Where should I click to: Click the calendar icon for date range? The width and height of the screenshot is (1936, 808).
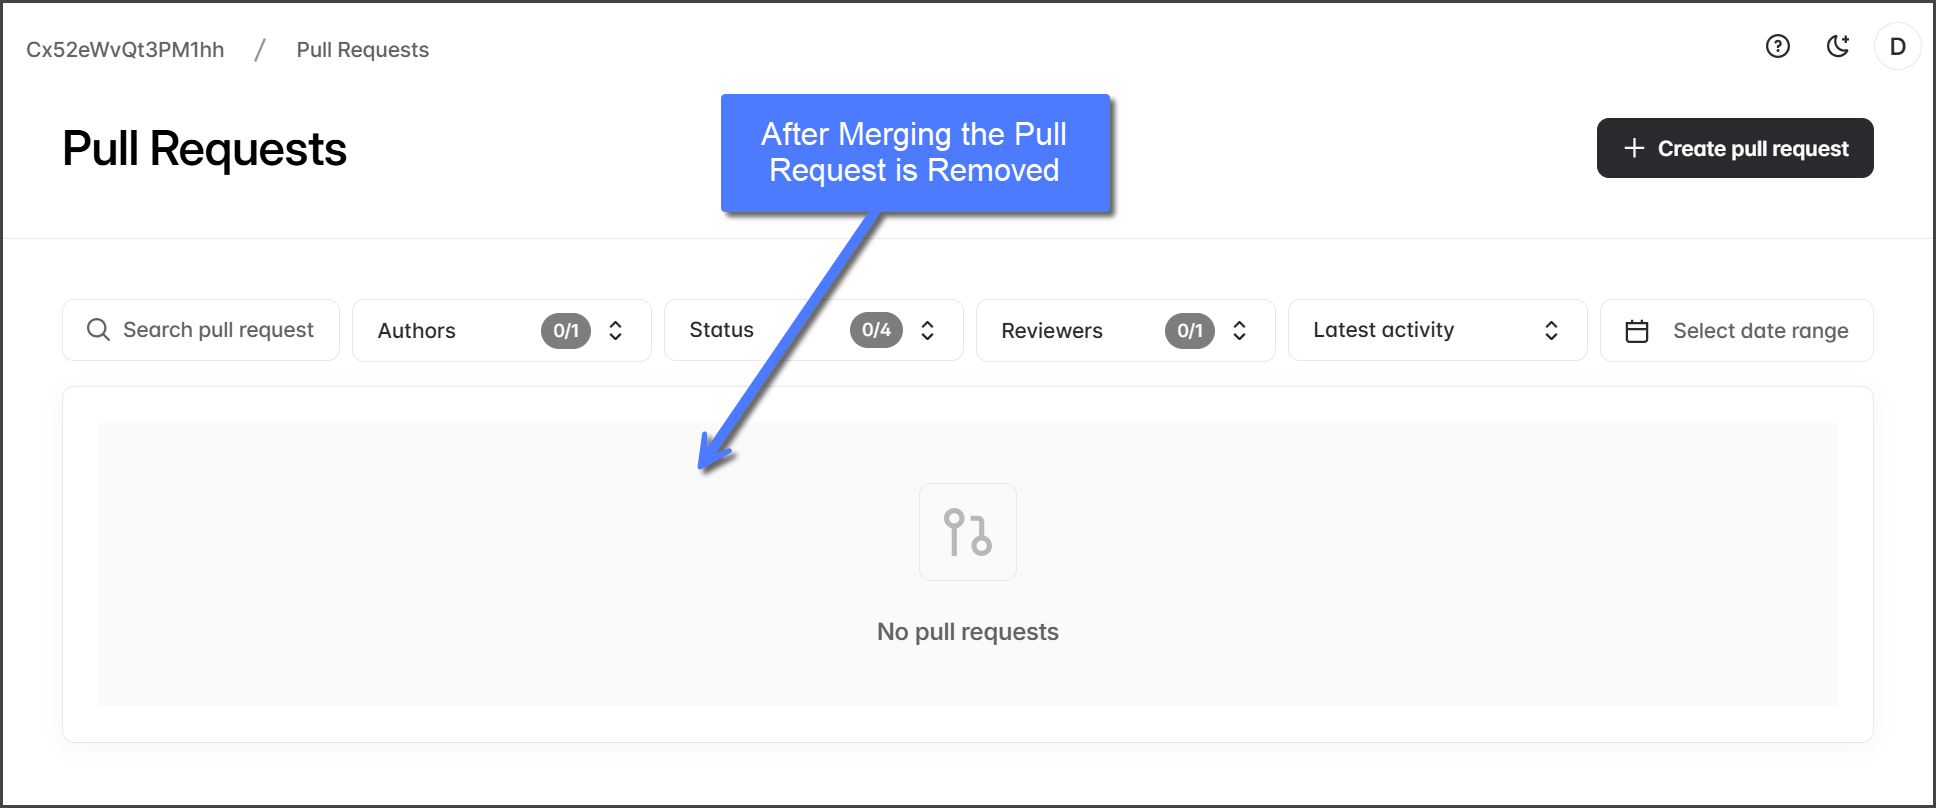coord(1637,331)
